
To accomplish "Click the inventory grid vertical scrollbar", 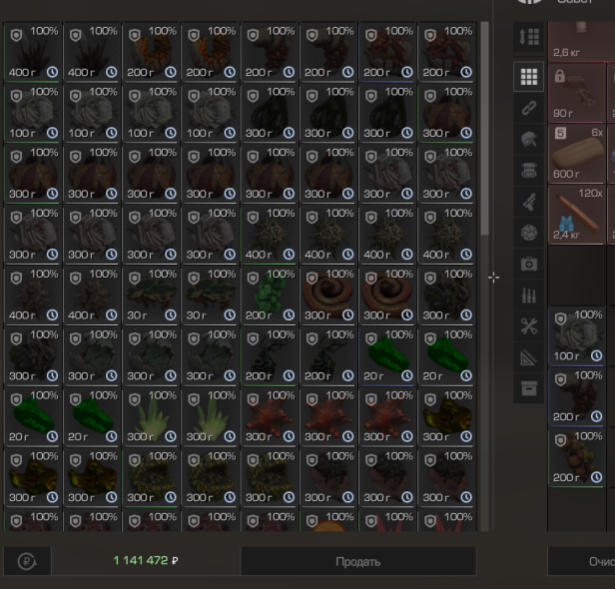I will click(485, 129).
